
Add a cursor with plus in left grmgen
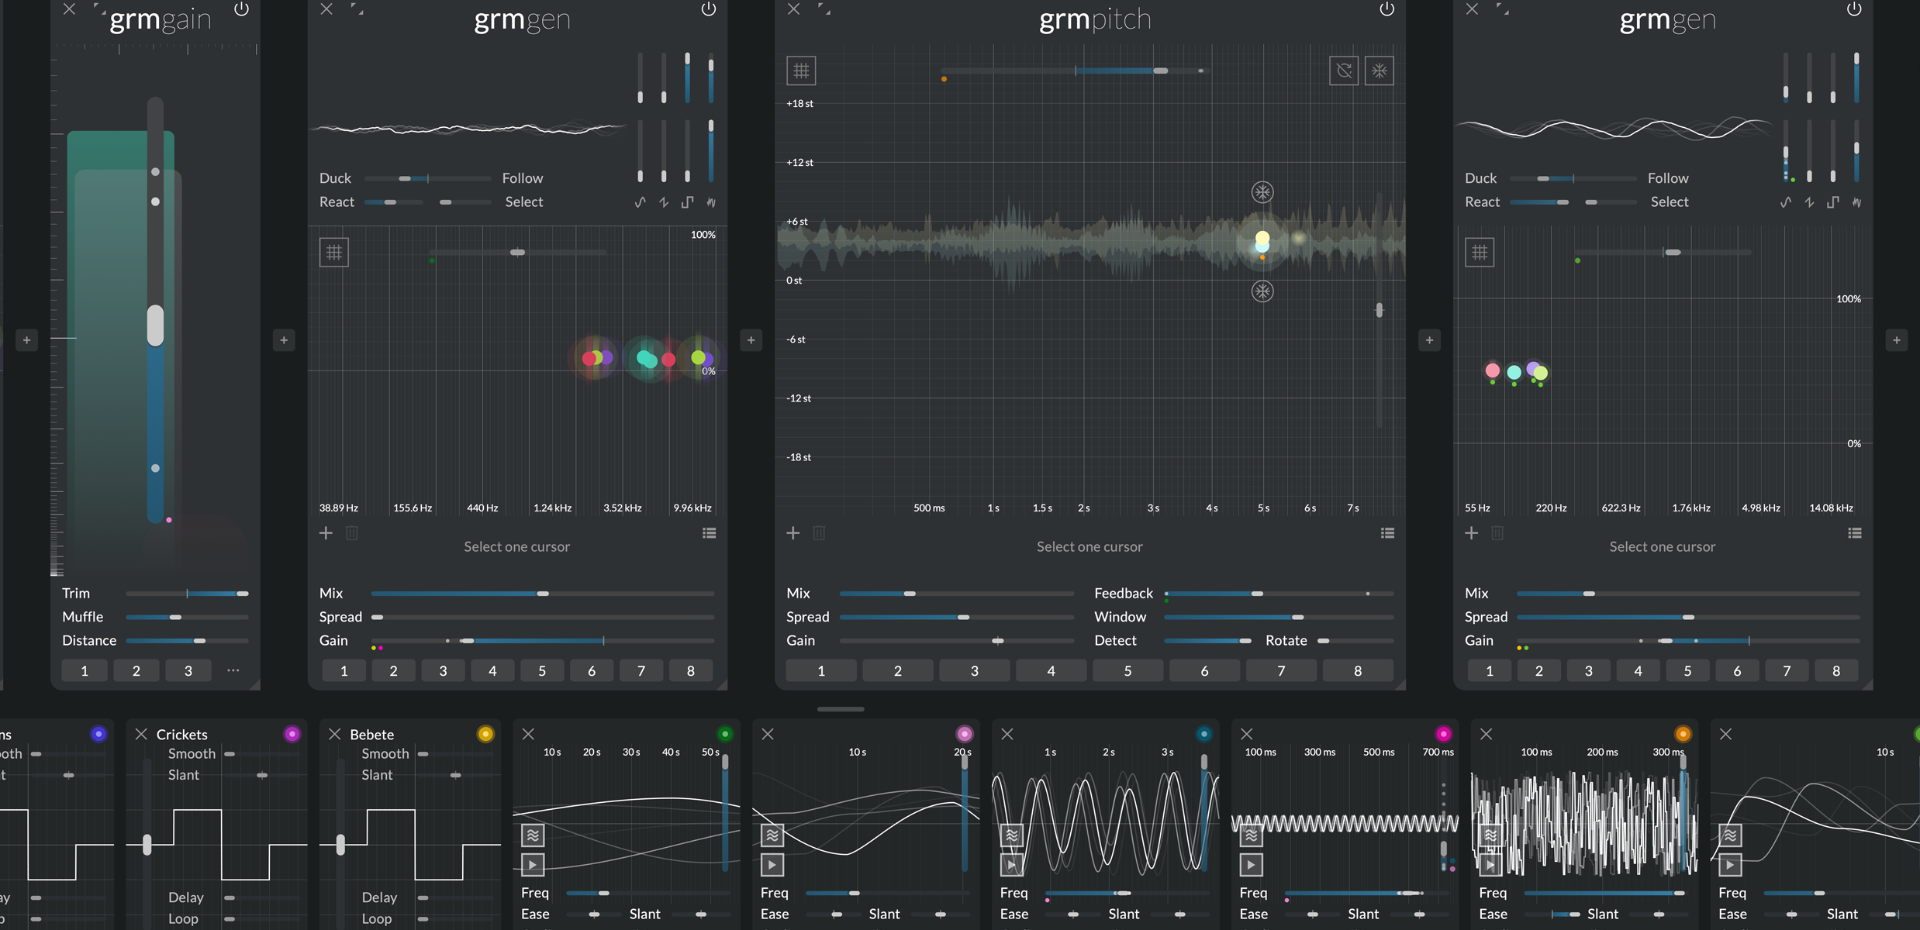[x=326, y=533]
